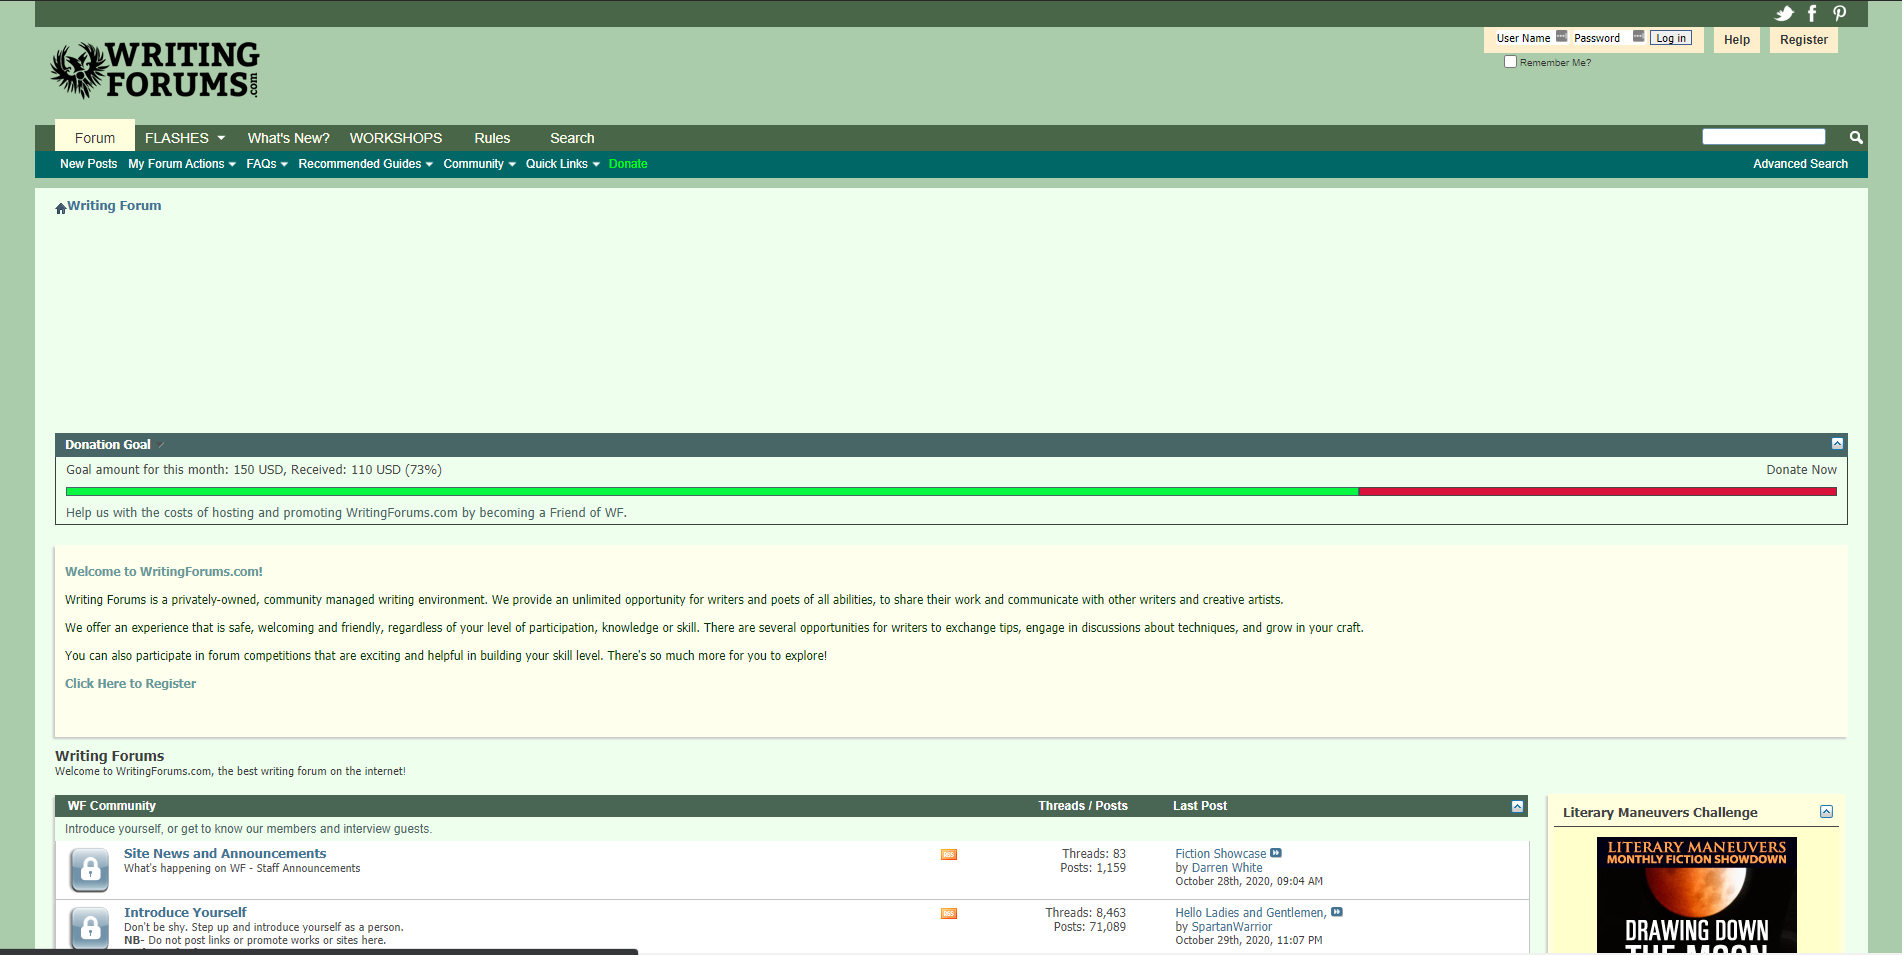Click the Writing Forums phoenix logo
This screenshot has height=955, width=1902.
[155, 70]
